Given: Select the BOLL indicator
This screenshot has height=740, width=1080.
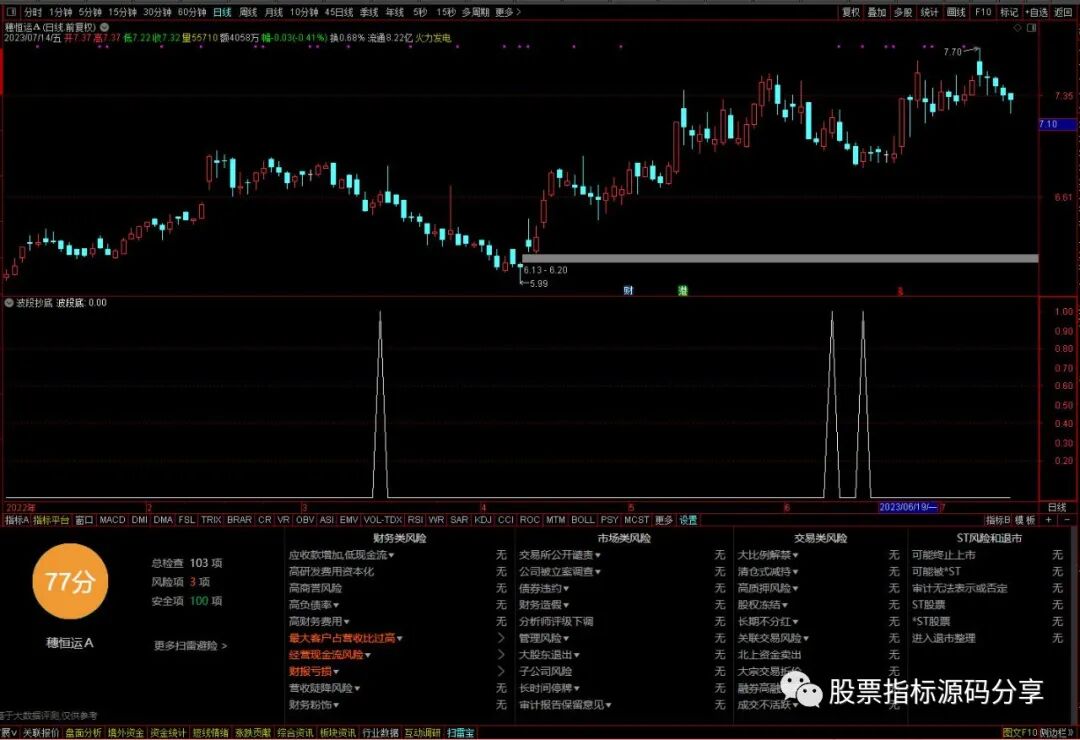Looking at the screenshot, I should point(583,520).
